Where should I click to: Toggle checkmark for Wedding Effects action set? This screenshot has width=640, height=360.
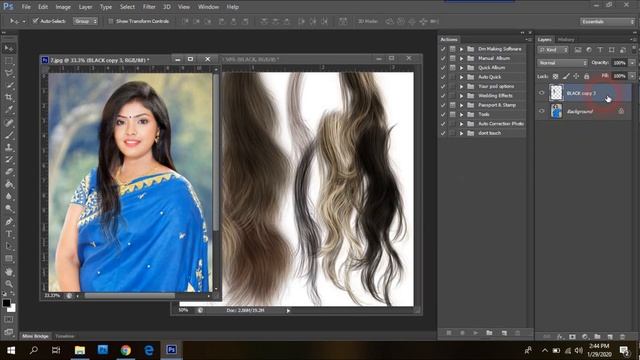pos(443,96)
